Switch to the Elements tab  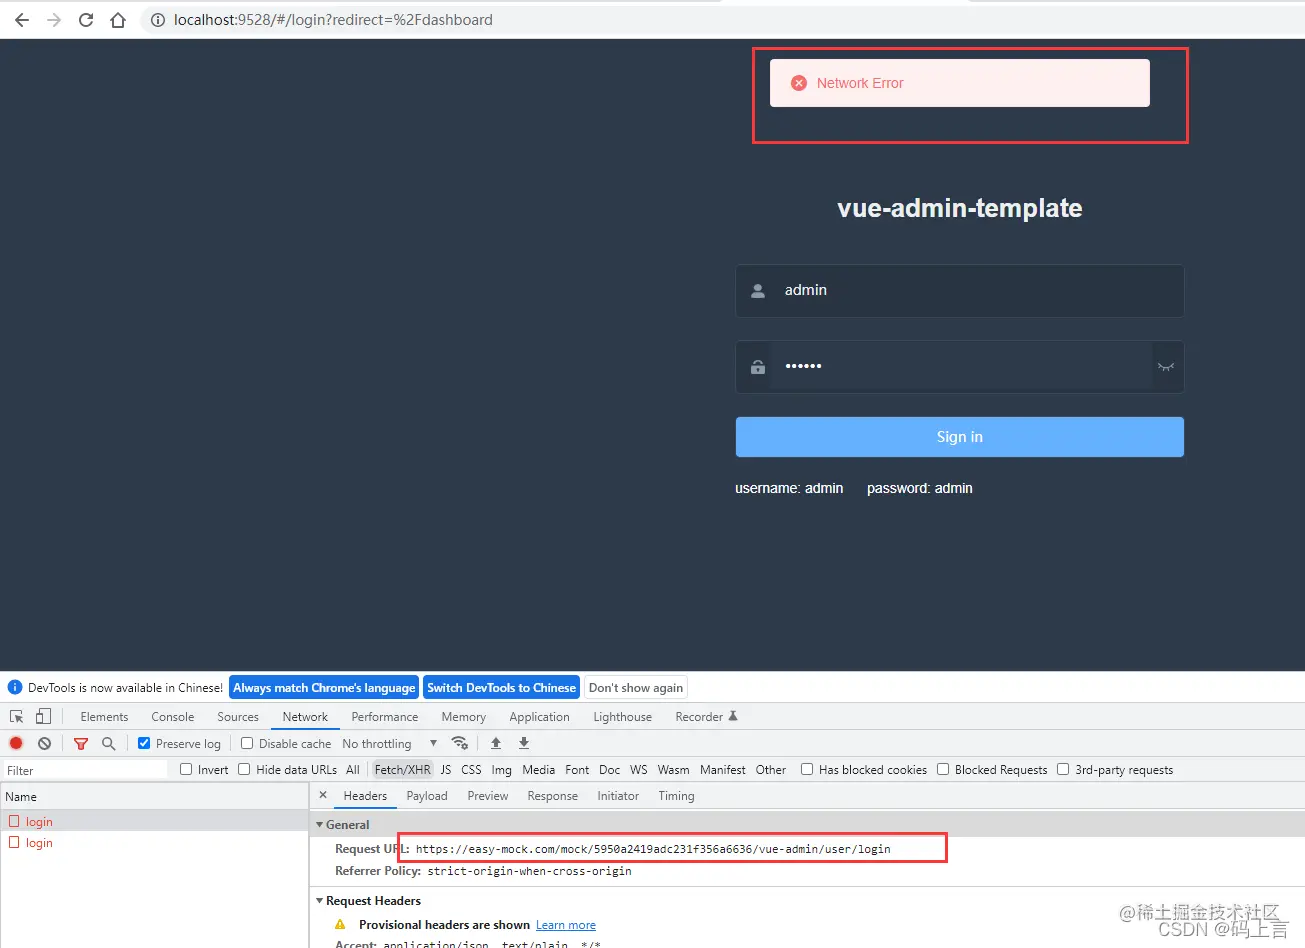tap(104, 717)
